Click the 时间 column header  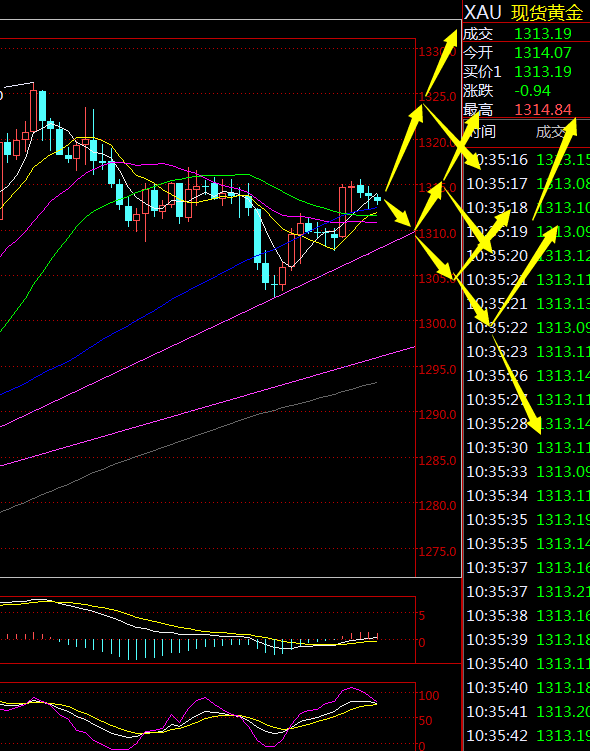(481, 131)
